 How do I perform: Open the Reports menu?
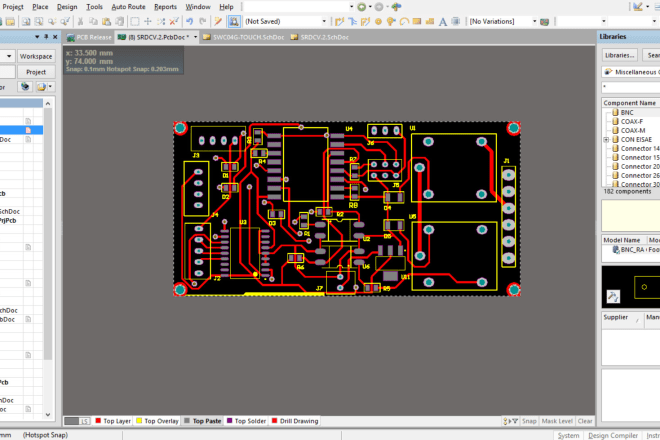point(165,7)
